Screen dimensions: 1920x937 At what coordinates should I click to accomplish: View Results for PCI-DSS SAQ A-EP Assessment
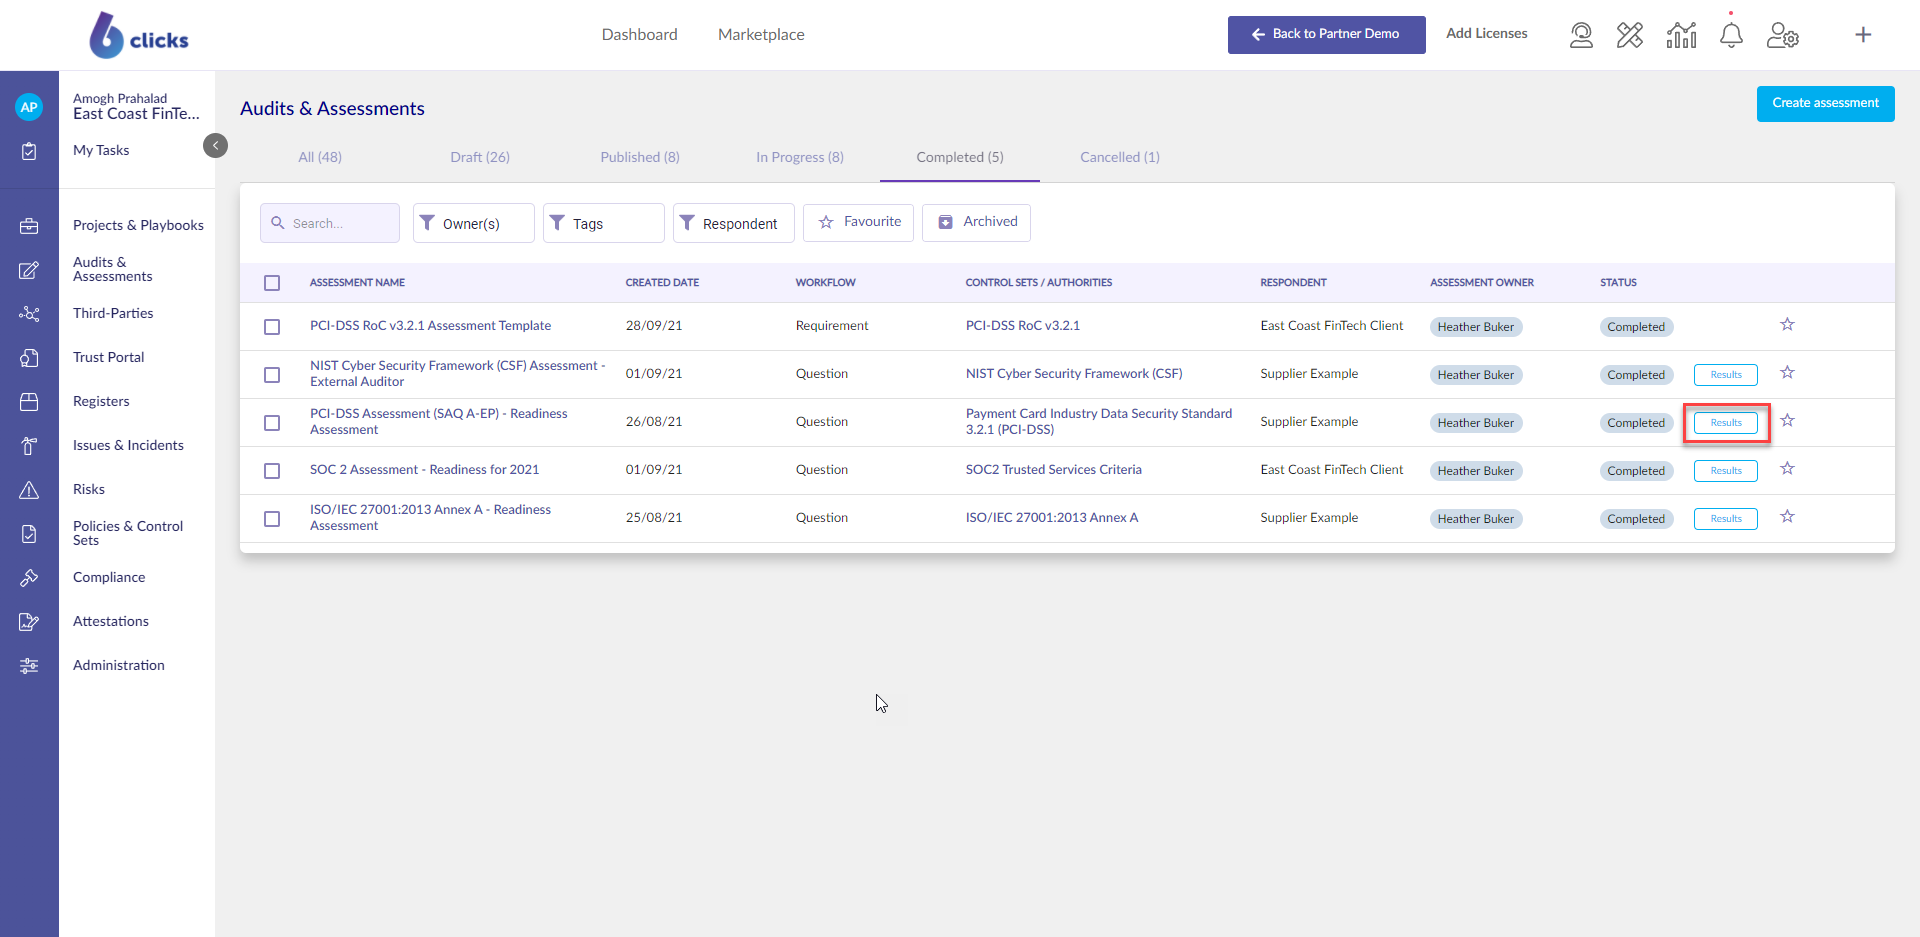(1725, 423)
